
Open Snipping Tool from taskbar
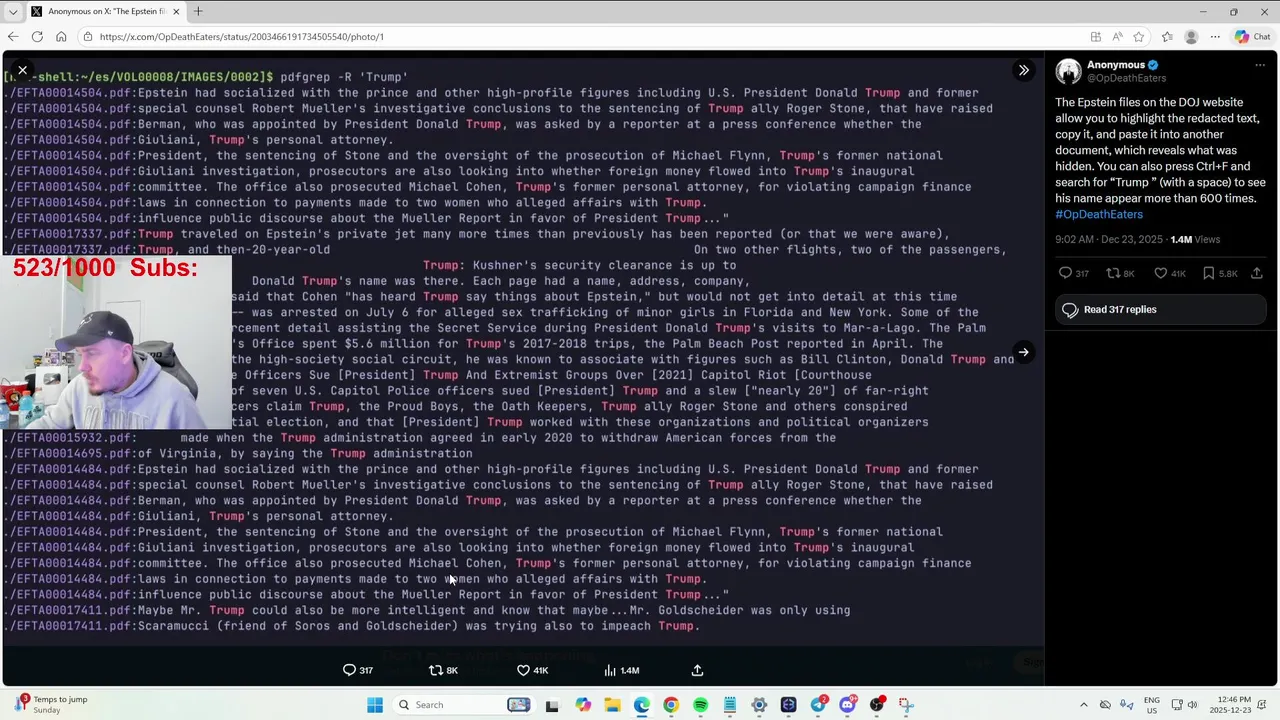coord(906,705)
